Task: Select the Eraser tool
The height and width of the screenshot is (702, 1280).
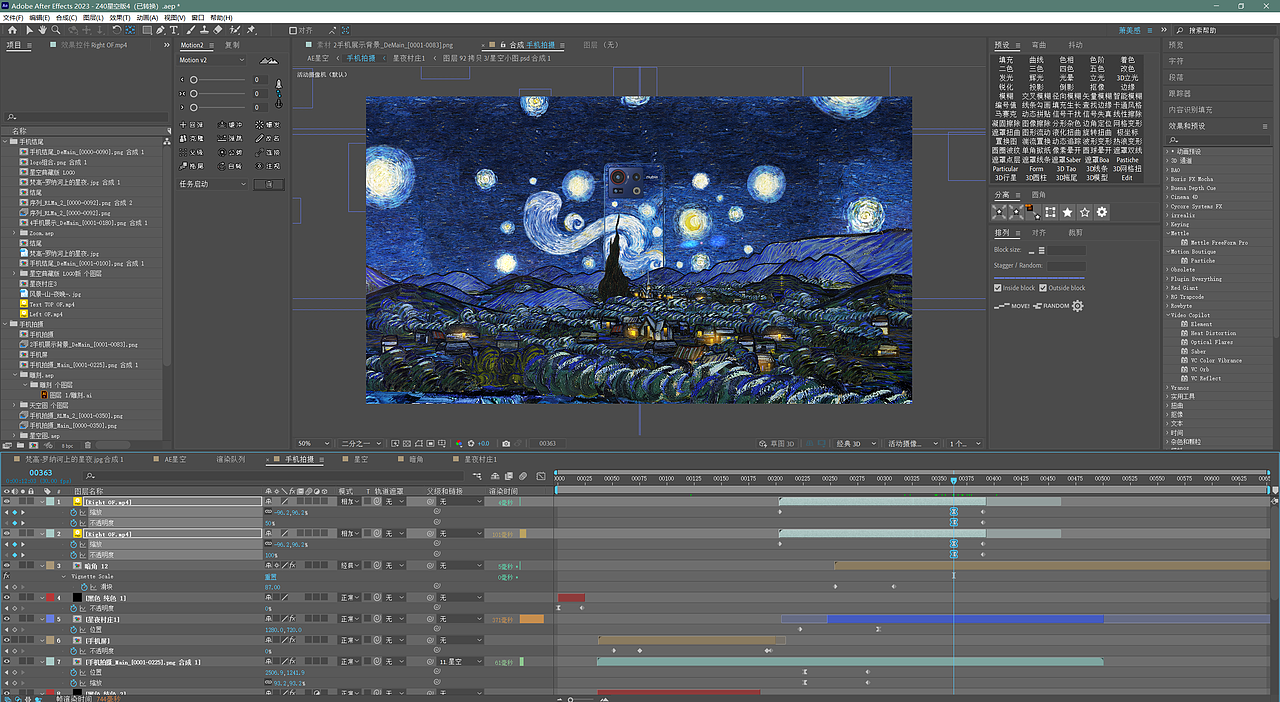Action: [217, 30]
